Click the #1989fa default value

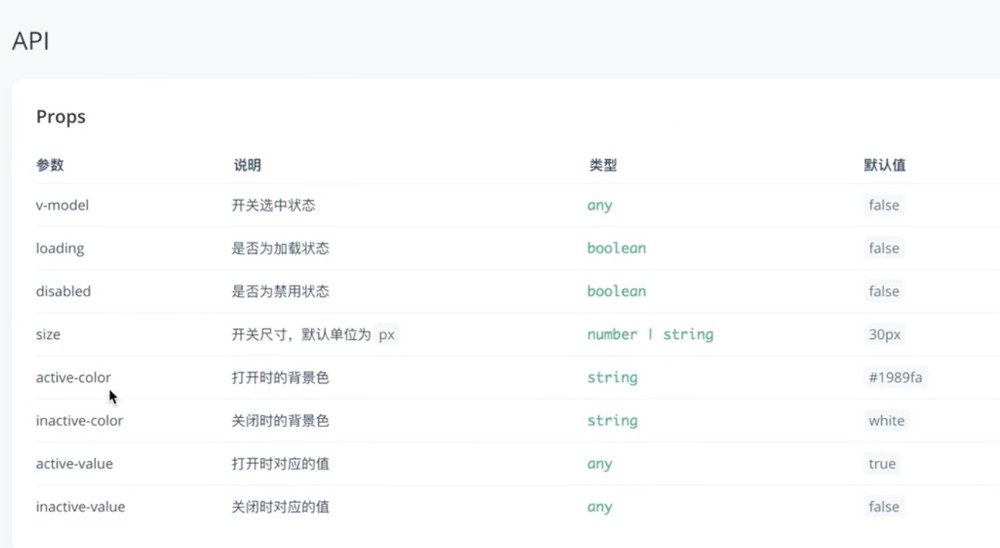pos(895,378)
